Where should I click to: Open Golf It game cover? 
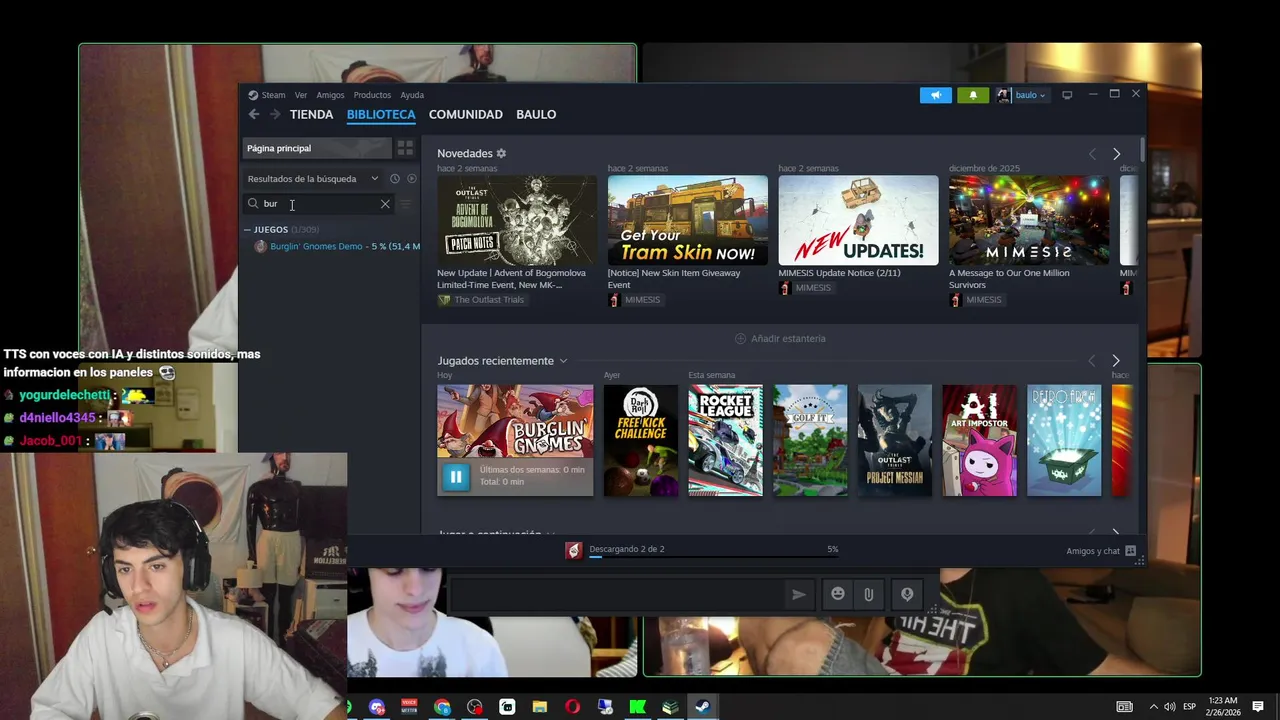tap(810, 440)
